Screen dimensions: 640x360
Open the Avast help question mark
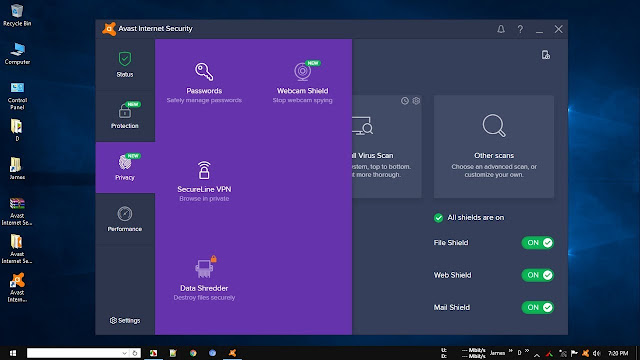[520, 29]
